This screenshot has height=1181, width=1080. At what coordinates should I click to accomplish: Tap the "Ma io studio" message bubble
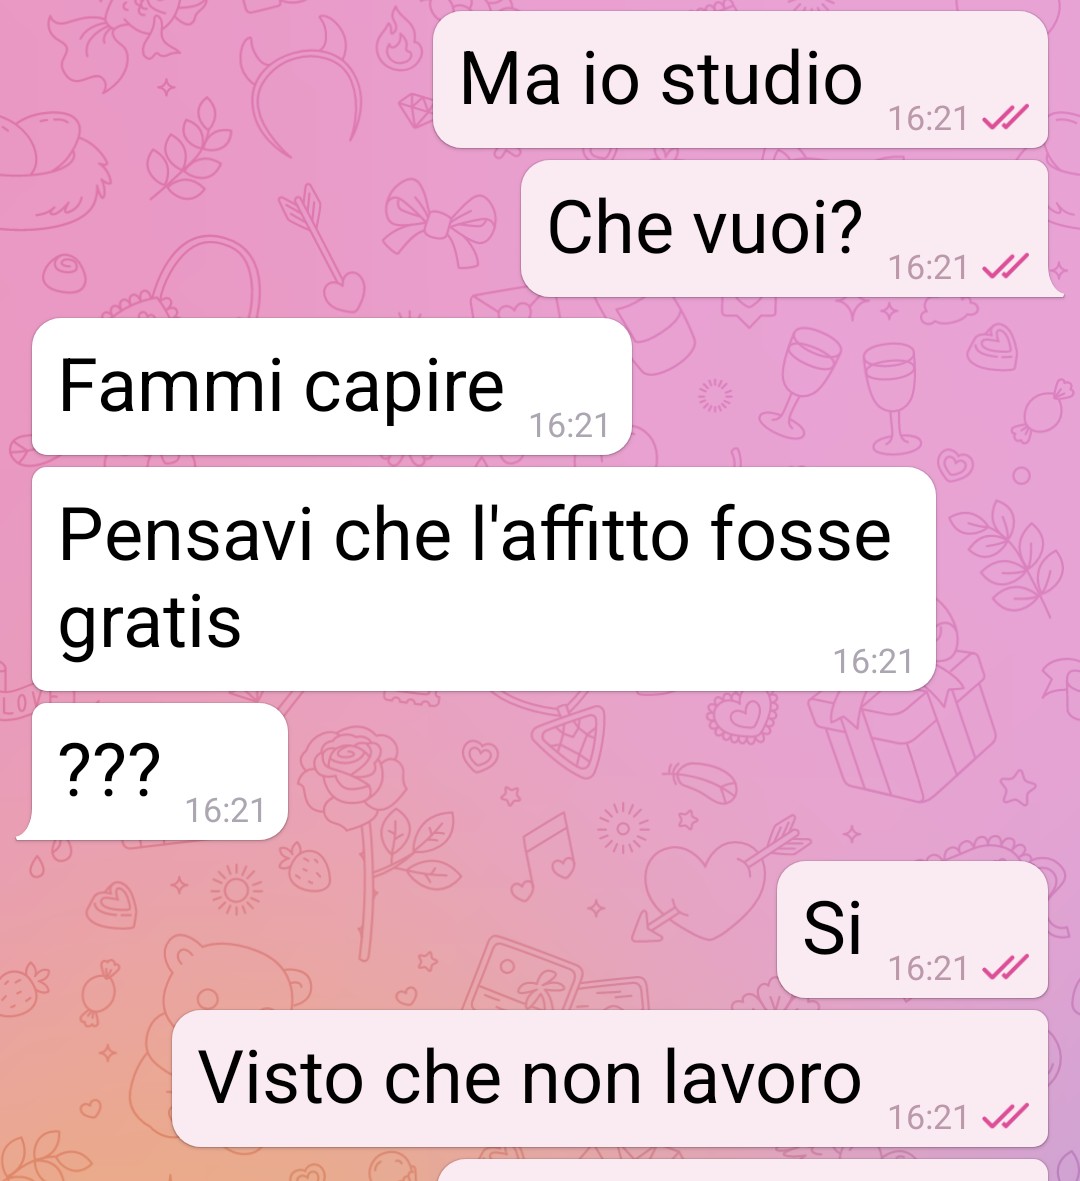pos(740,80)
